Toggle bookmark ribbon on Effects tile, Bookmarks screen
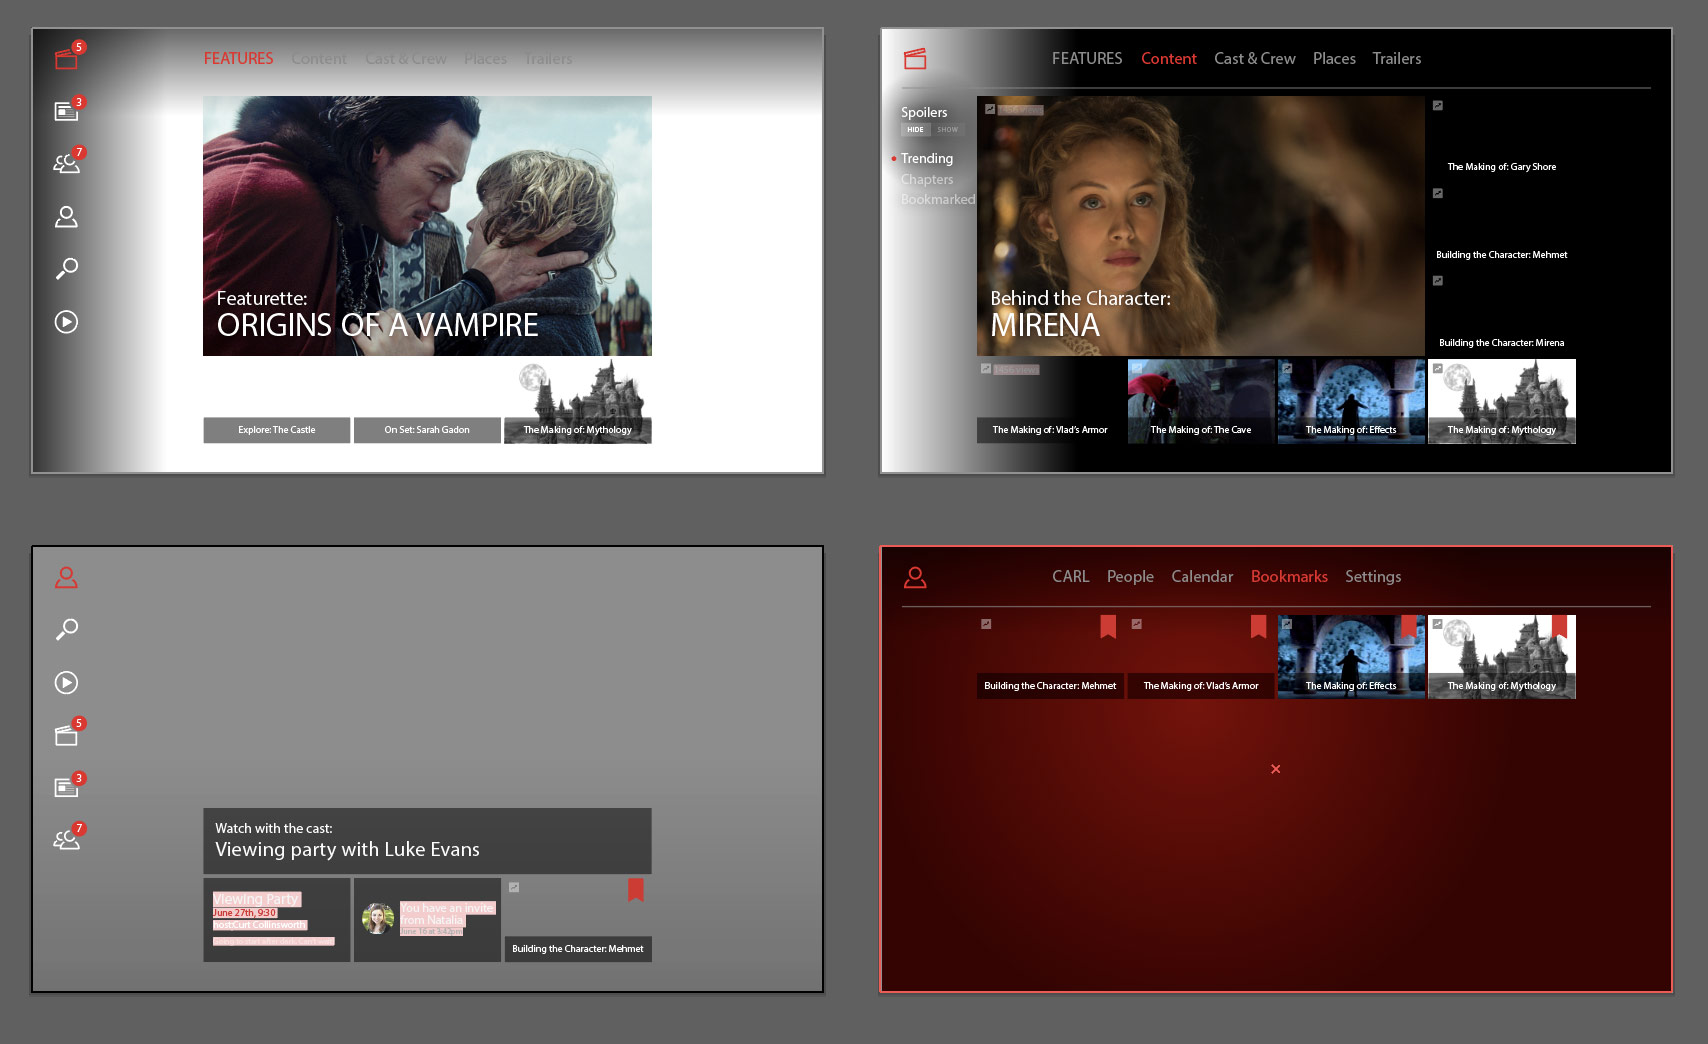The image size is (1708, 1044). point(1409,627)
